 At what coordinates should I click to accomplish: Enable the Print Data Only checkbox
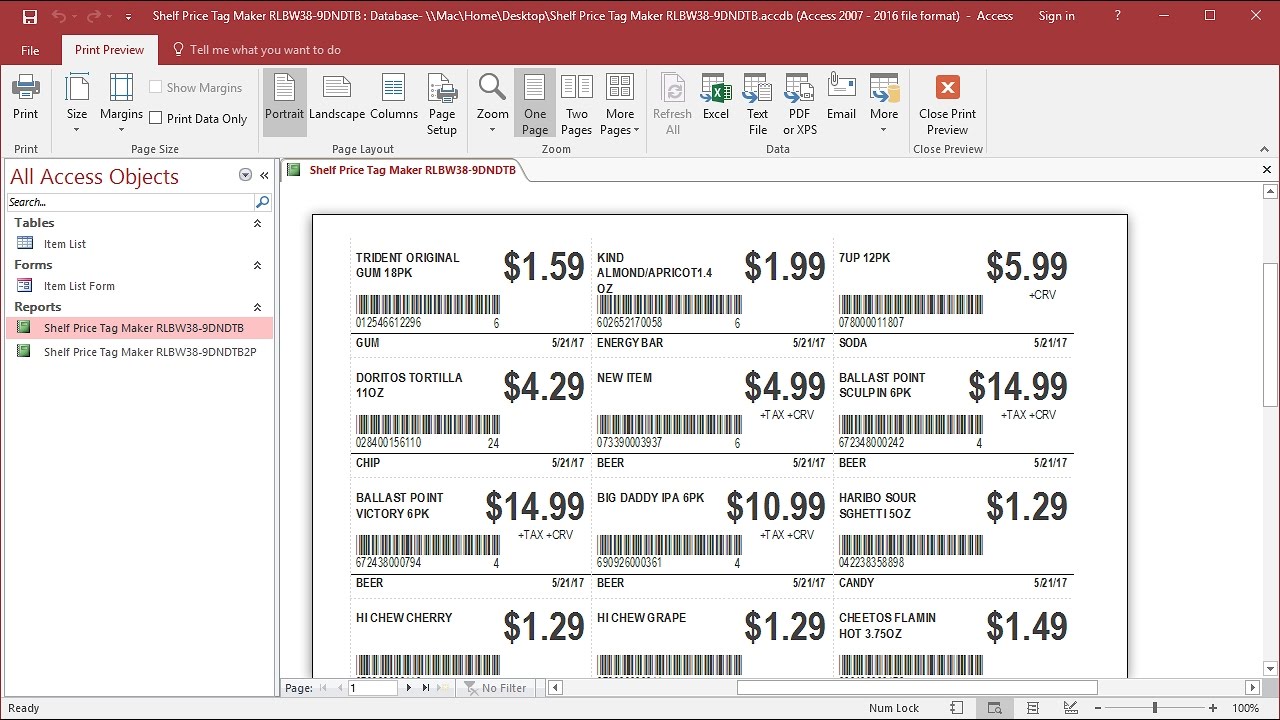156,118
